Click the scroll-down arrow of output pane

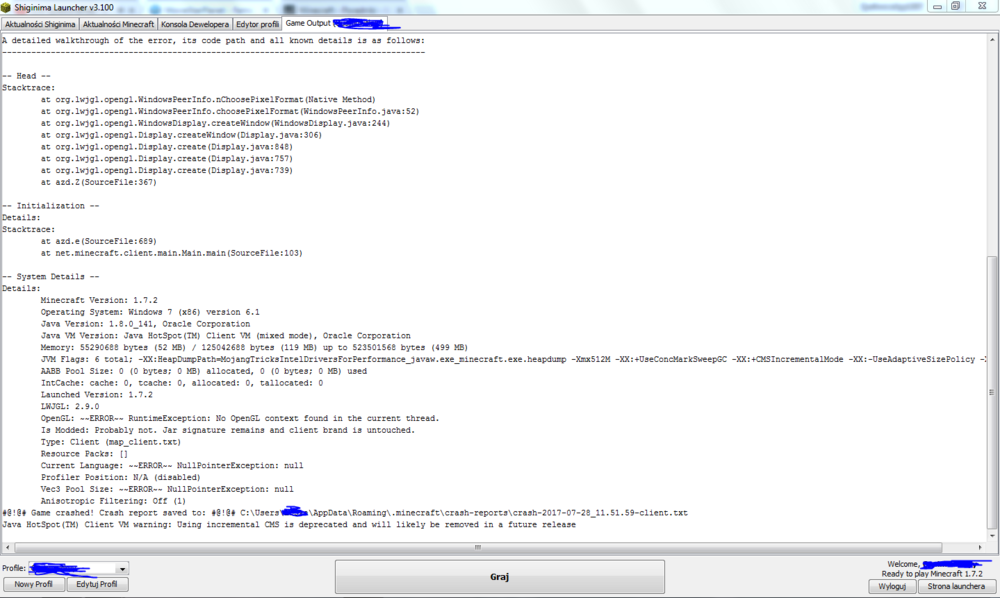coord(992,536)
